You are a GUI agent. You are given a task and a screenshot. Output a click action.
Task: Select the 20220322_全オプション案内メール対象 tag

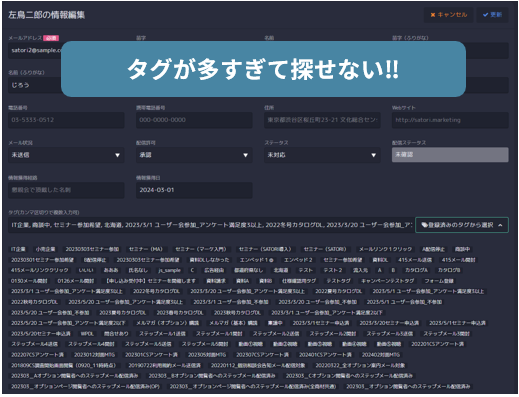pos(360,365)
